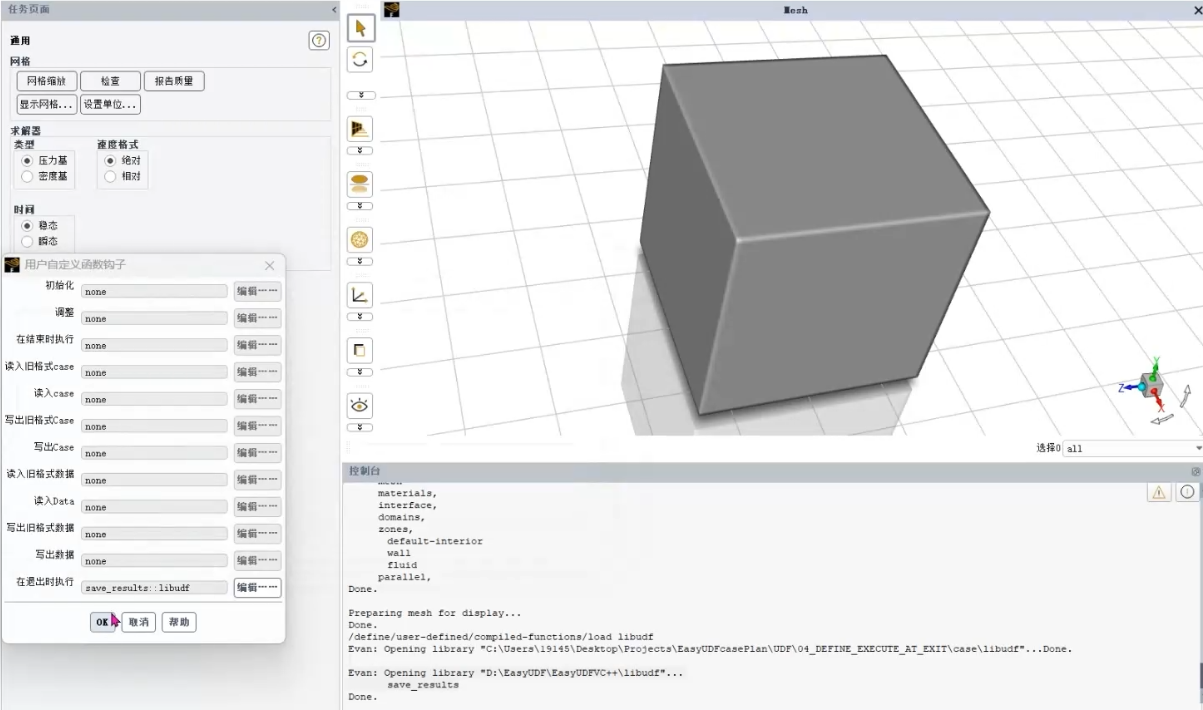
Task: Click 帮助 in the hooks dialog
Action: coord(179,622)
